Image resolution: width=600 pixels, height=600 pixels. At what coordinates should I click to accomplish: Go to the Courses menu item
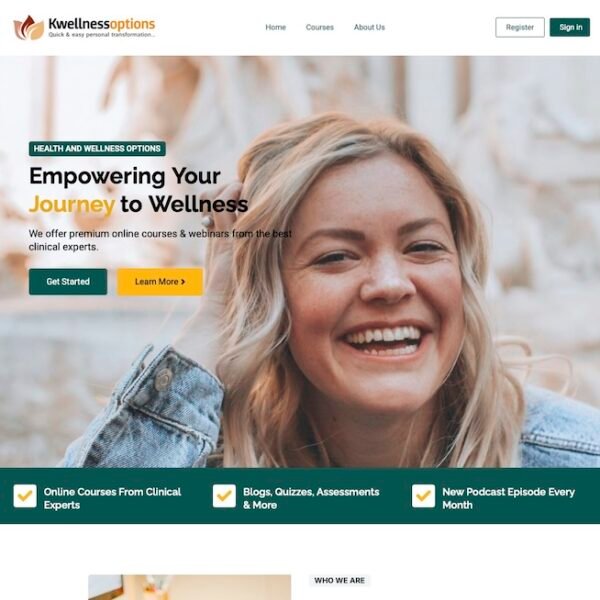click(x=320, y=27)
